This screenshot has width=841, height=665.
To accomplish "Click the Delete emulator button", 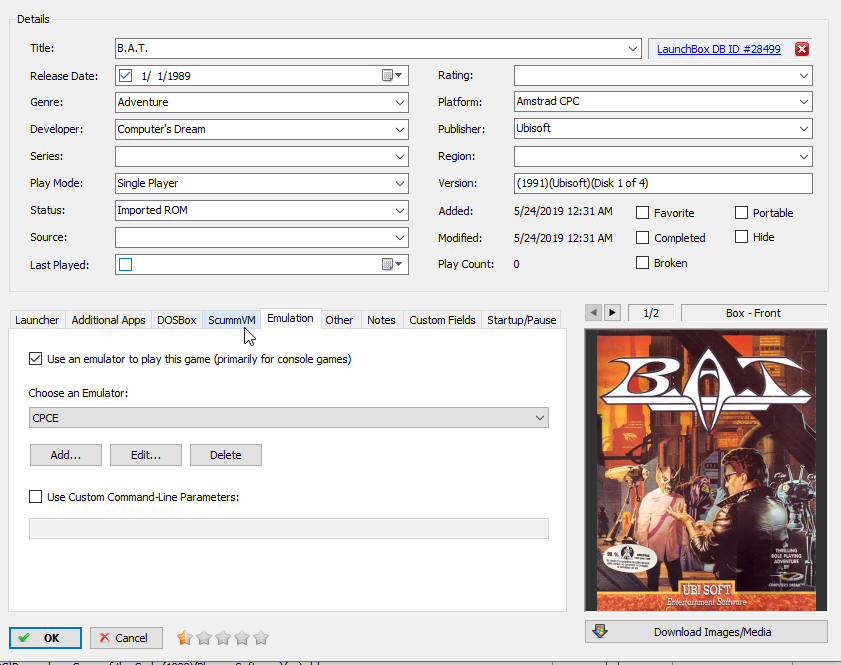I will [x=226, y=455].
